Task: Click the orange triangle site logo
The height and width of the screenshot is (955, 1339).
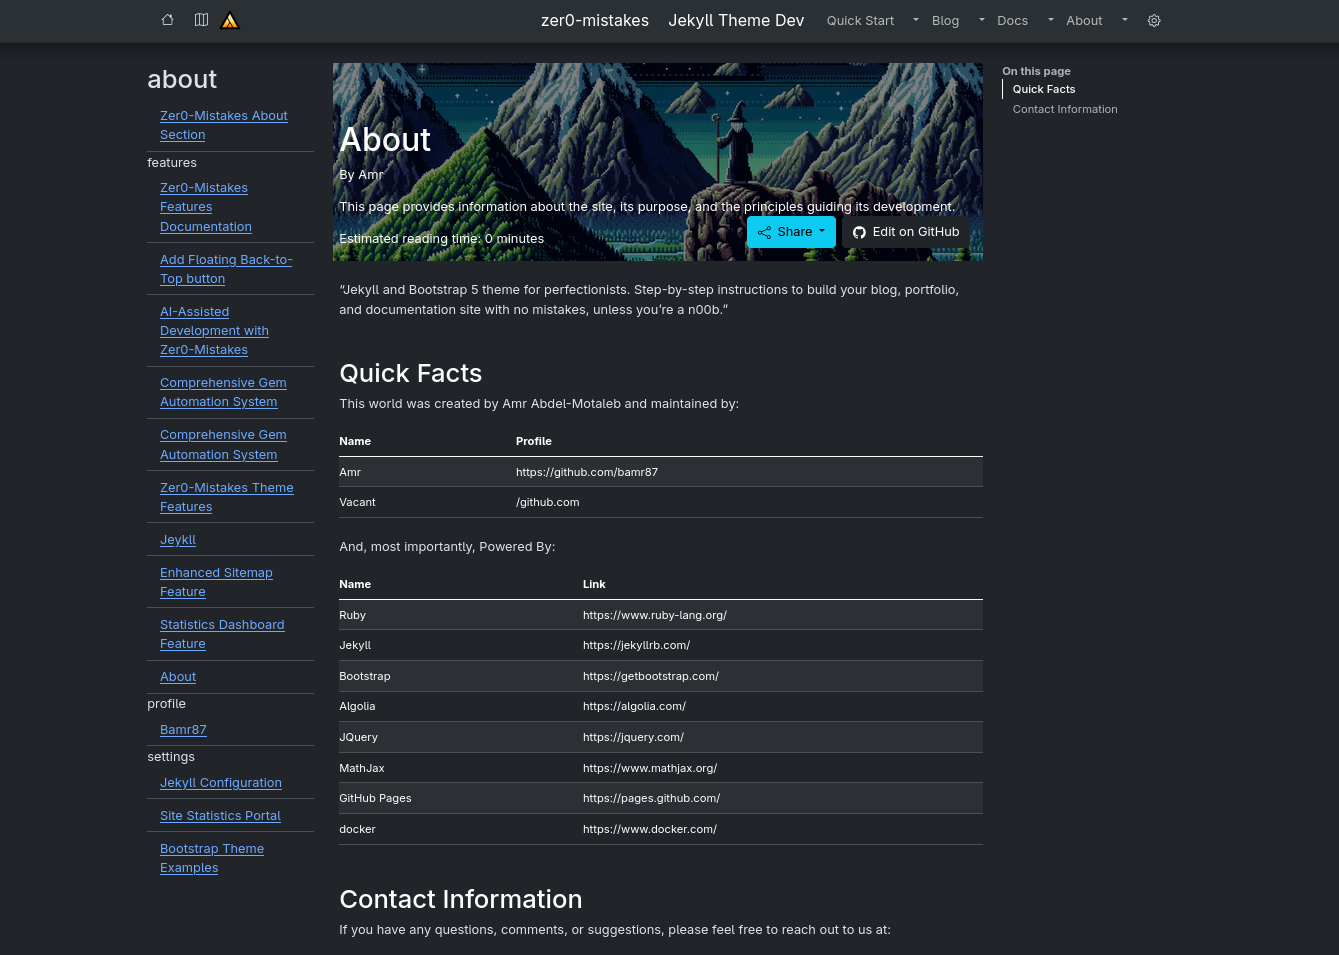Action: pos(230,20)
